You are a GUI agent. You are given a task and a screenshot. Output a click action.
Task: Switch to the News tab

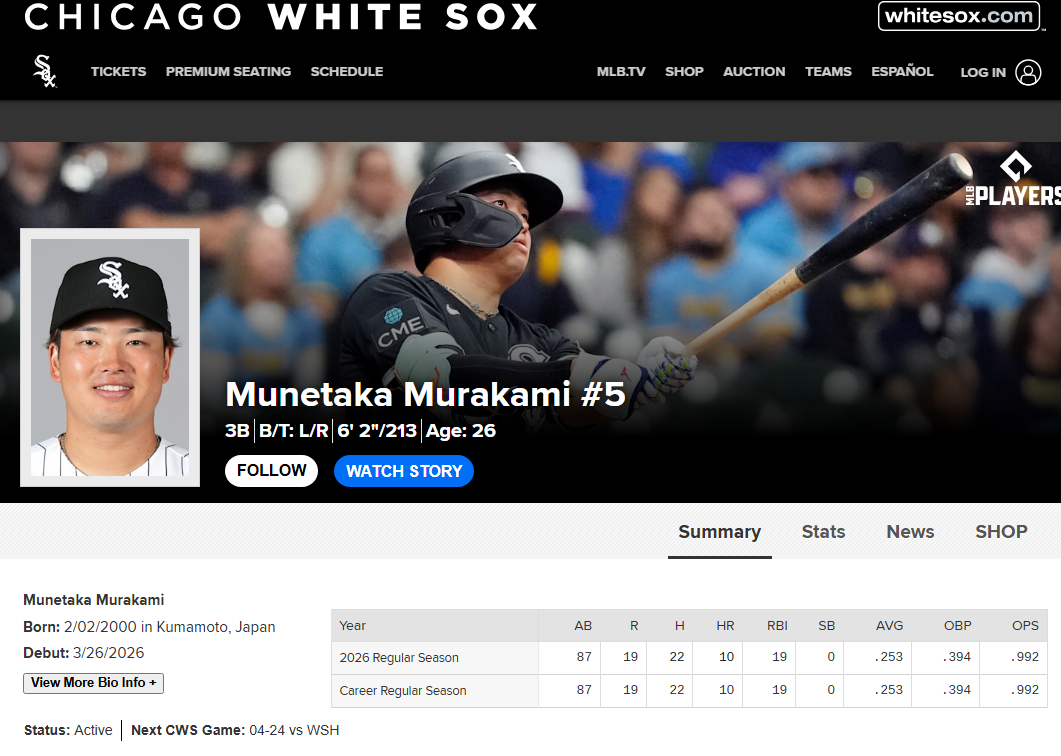click(910, 533)
